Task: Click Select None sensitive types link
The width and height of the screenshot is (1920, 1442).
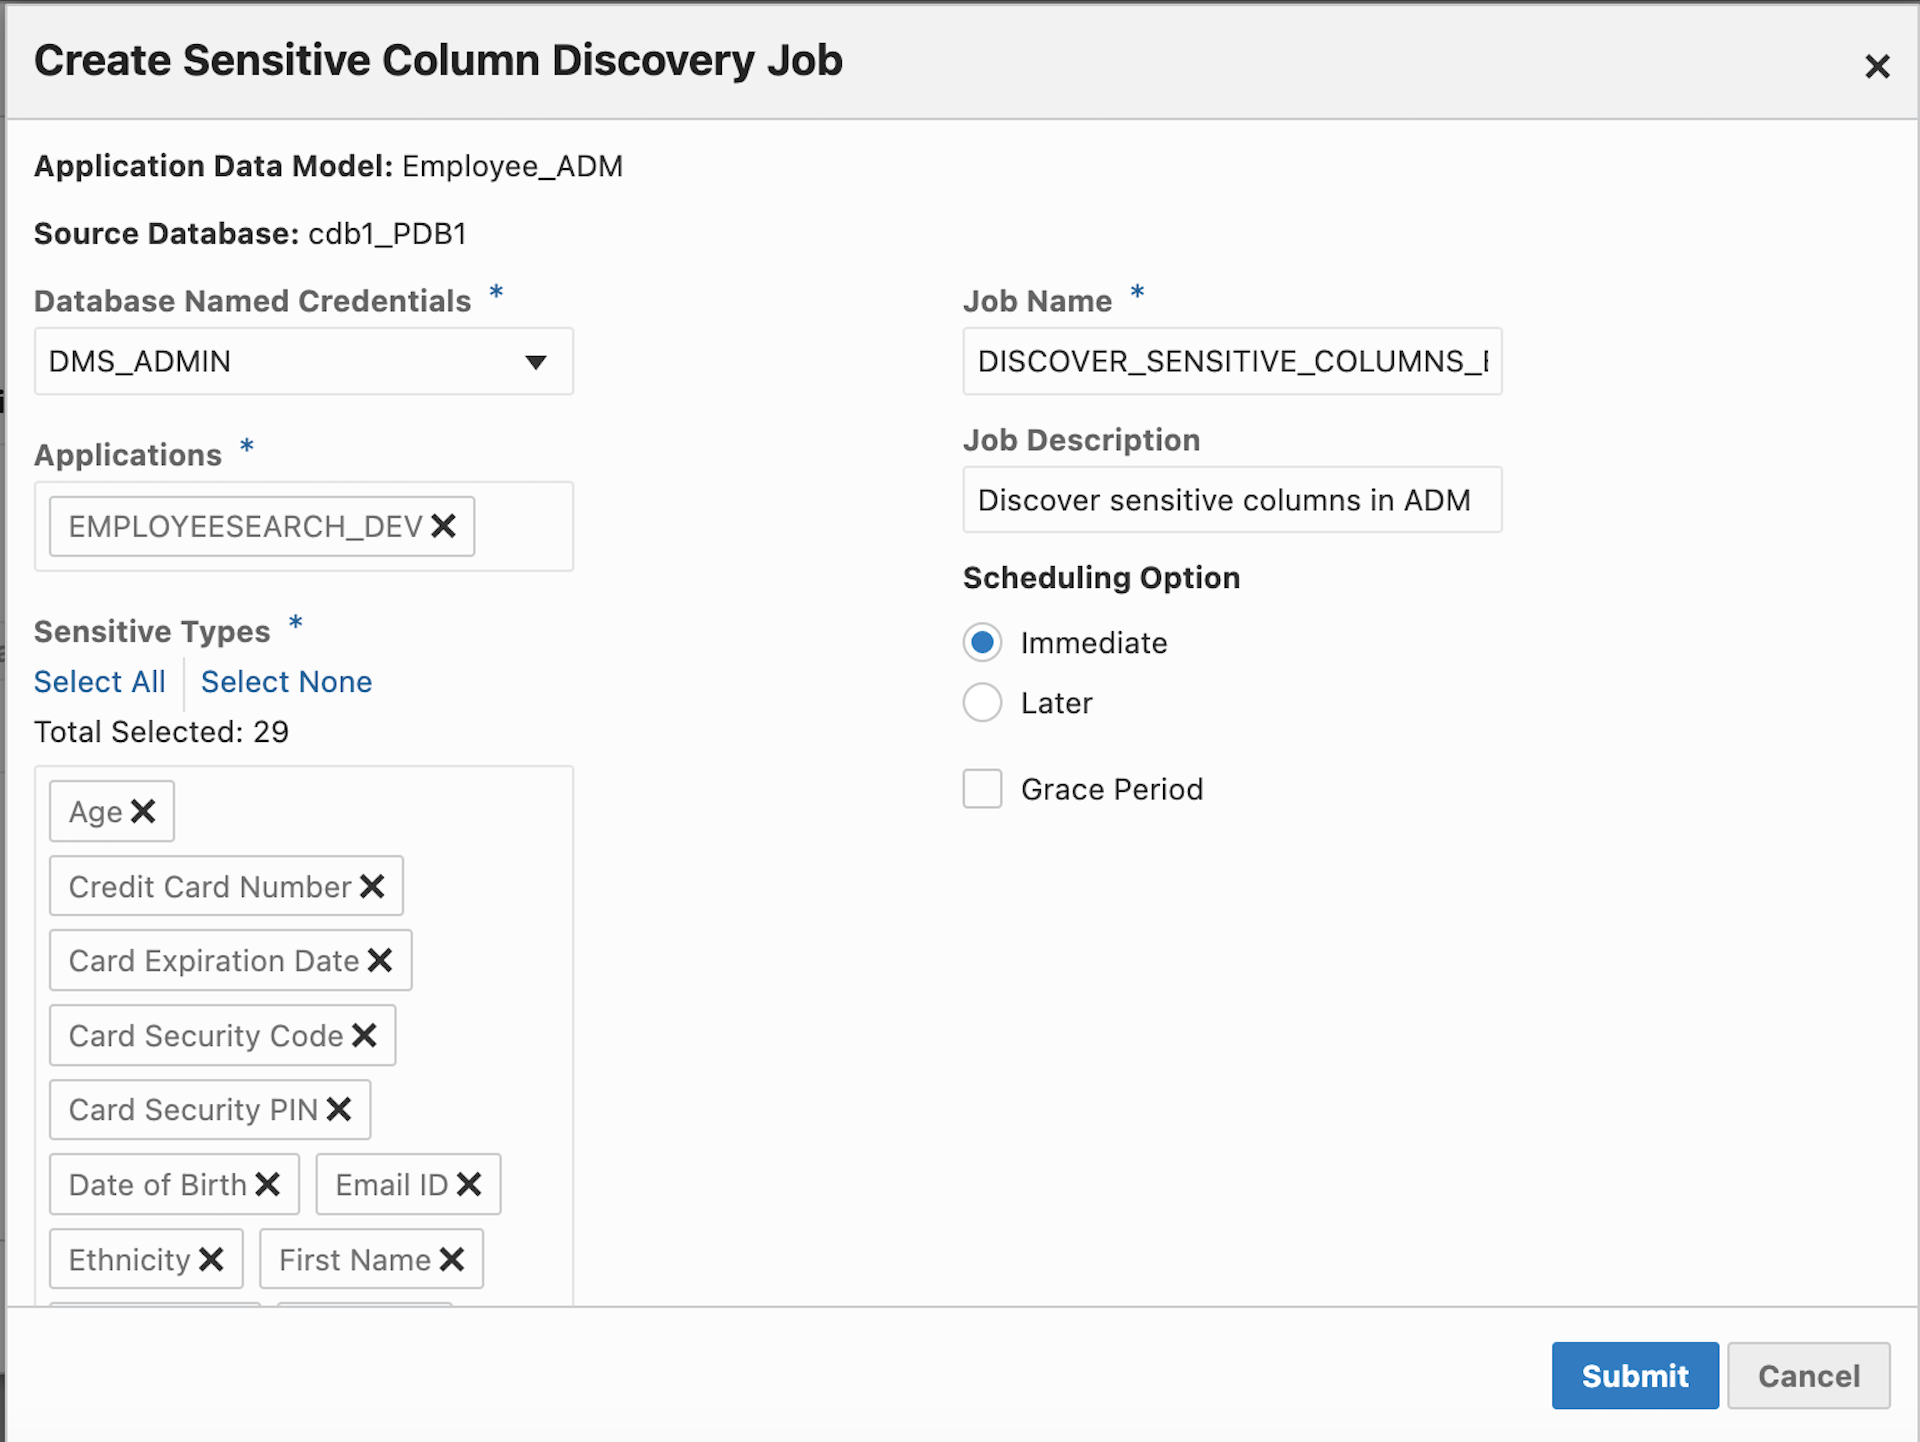Action: (x=286, y=681)
